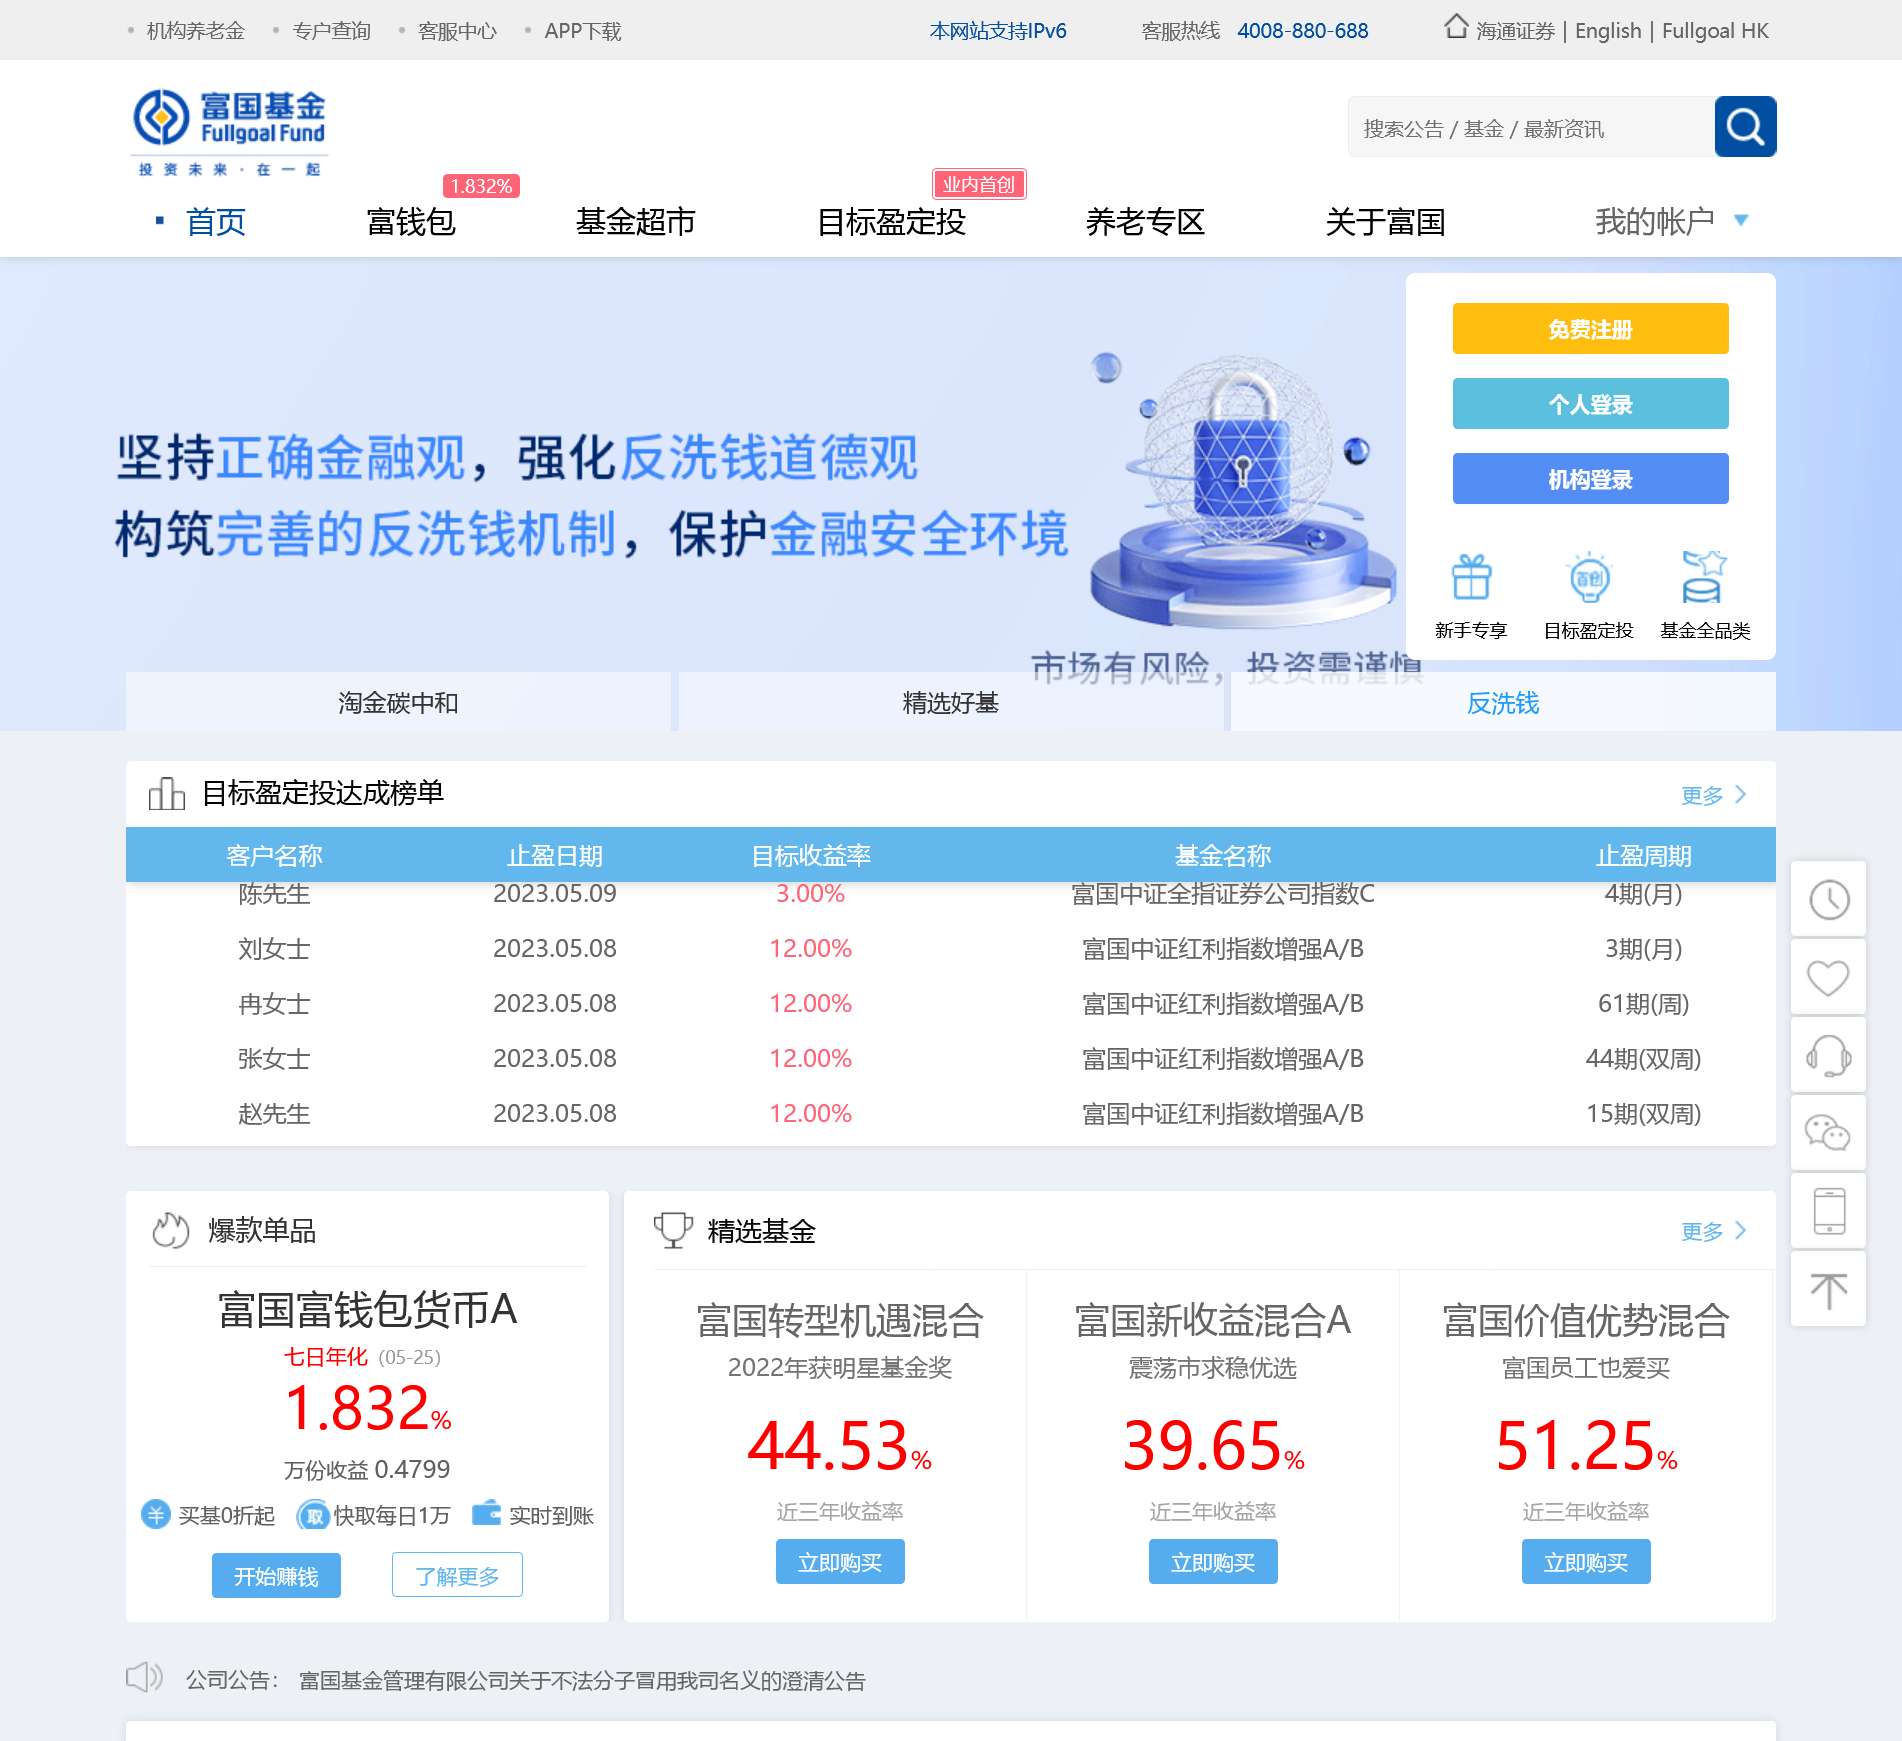Switch to 反洗钱 banner tab
The width and height of the screenshot is (1902, 1741).
[1503, 702]
